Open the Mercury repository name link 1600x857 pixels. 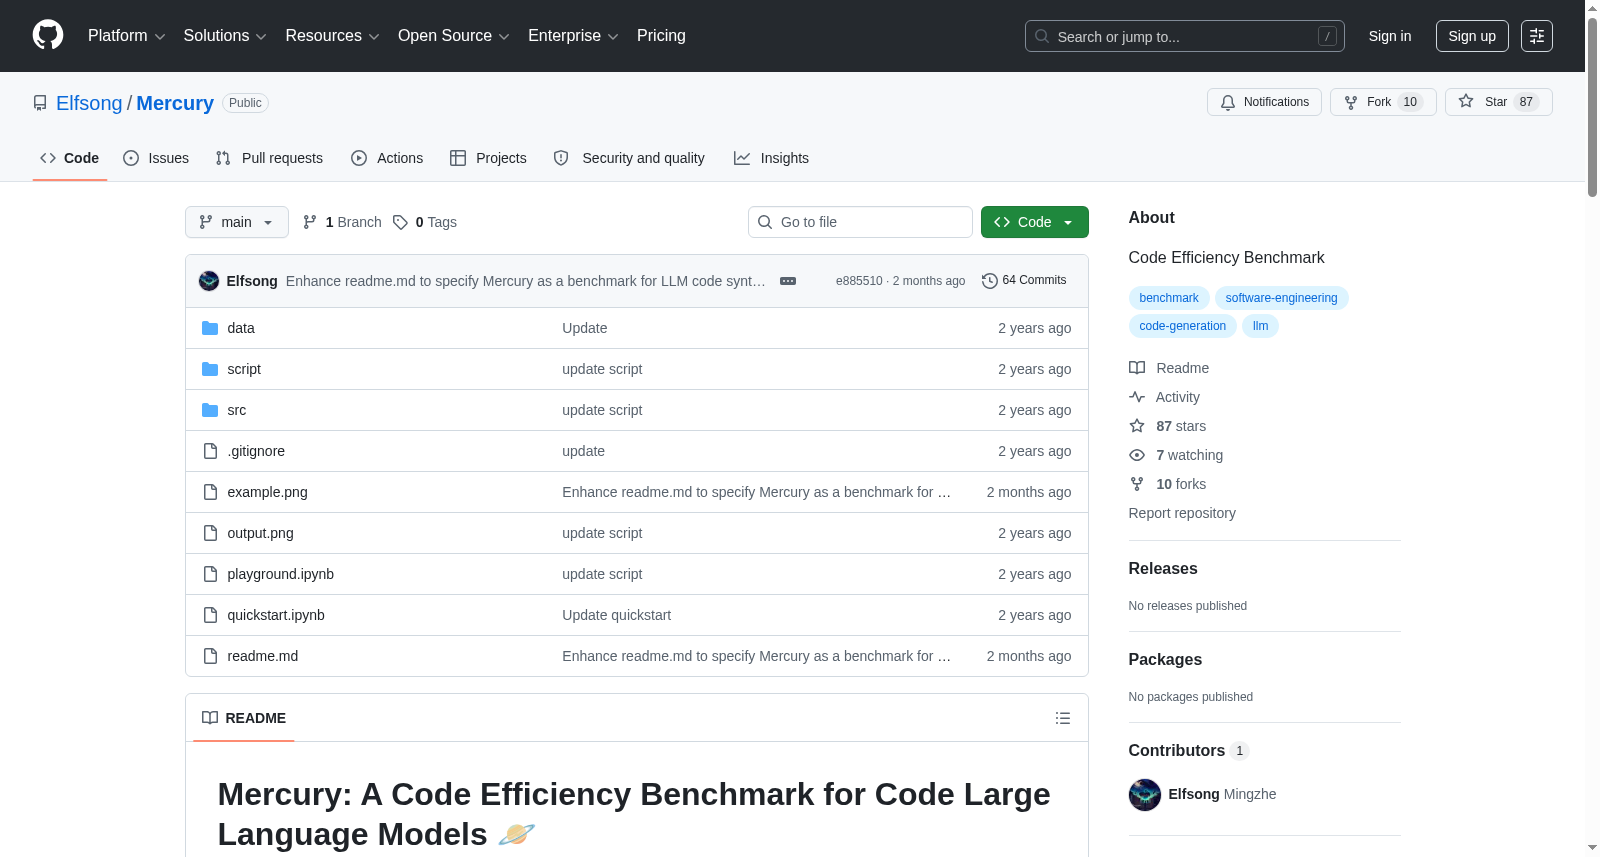(x=175, y=103)
